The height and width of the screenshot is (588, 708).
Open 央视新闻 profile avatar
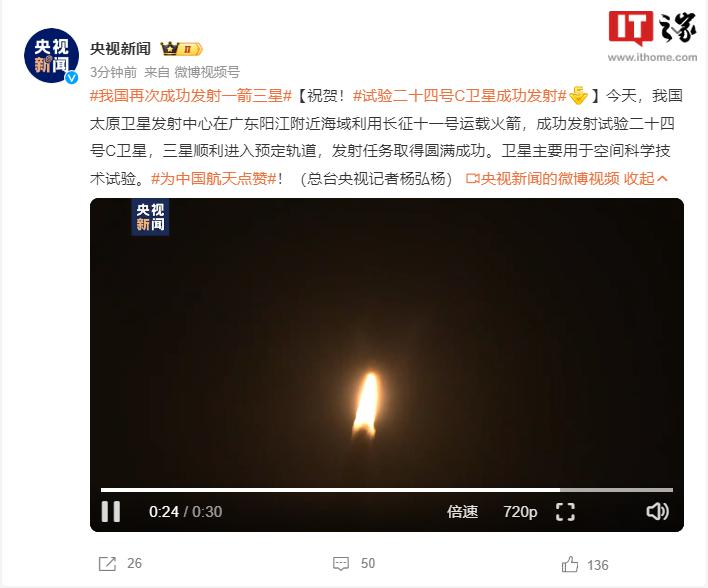51,56
